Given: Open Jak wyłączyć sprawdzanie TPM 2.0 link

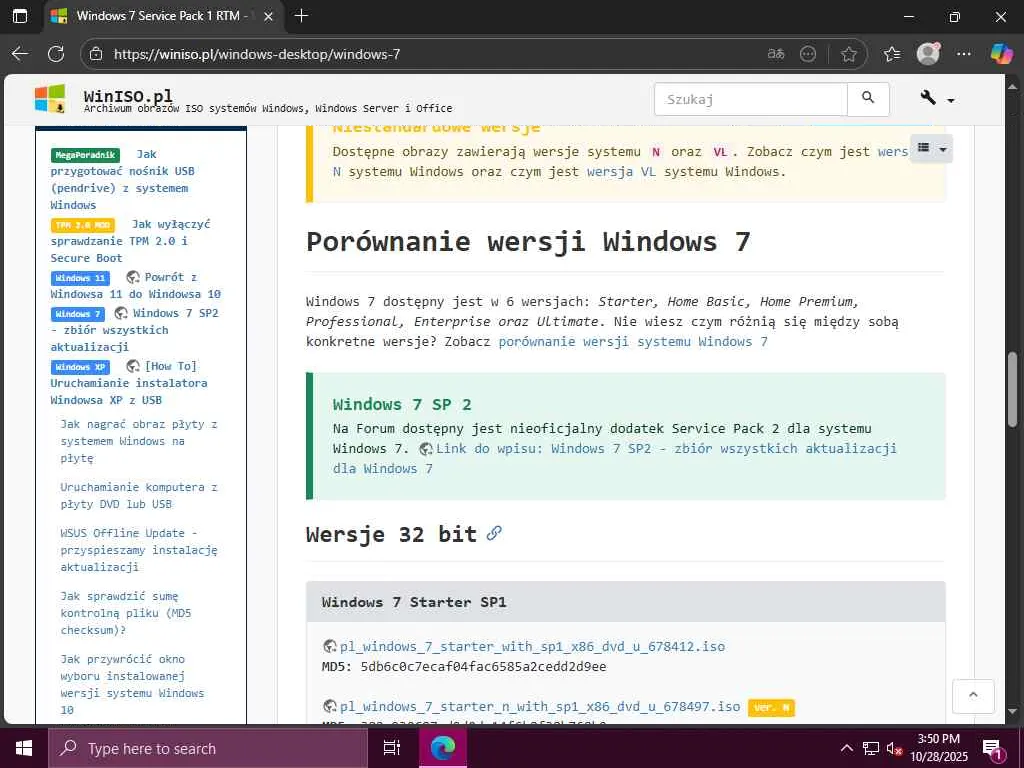Looking at the screenshot, I should point(131,241).
